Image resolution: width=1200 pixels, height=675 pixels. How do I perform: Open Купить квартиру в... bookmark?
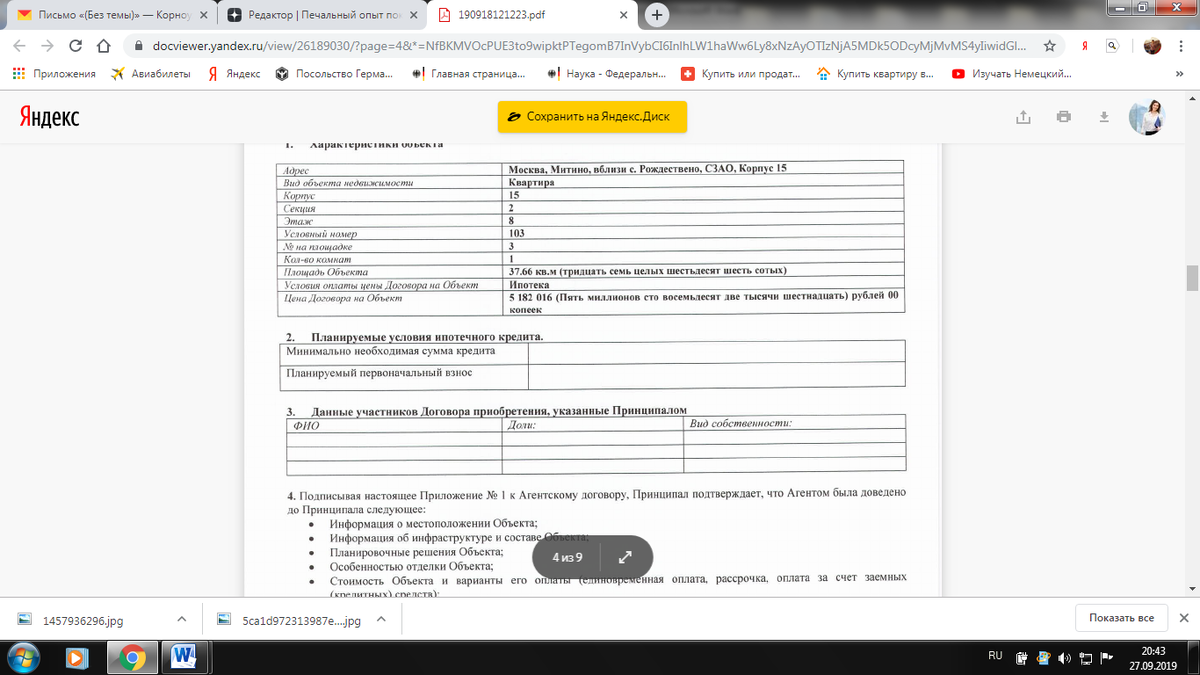point(876,74)
